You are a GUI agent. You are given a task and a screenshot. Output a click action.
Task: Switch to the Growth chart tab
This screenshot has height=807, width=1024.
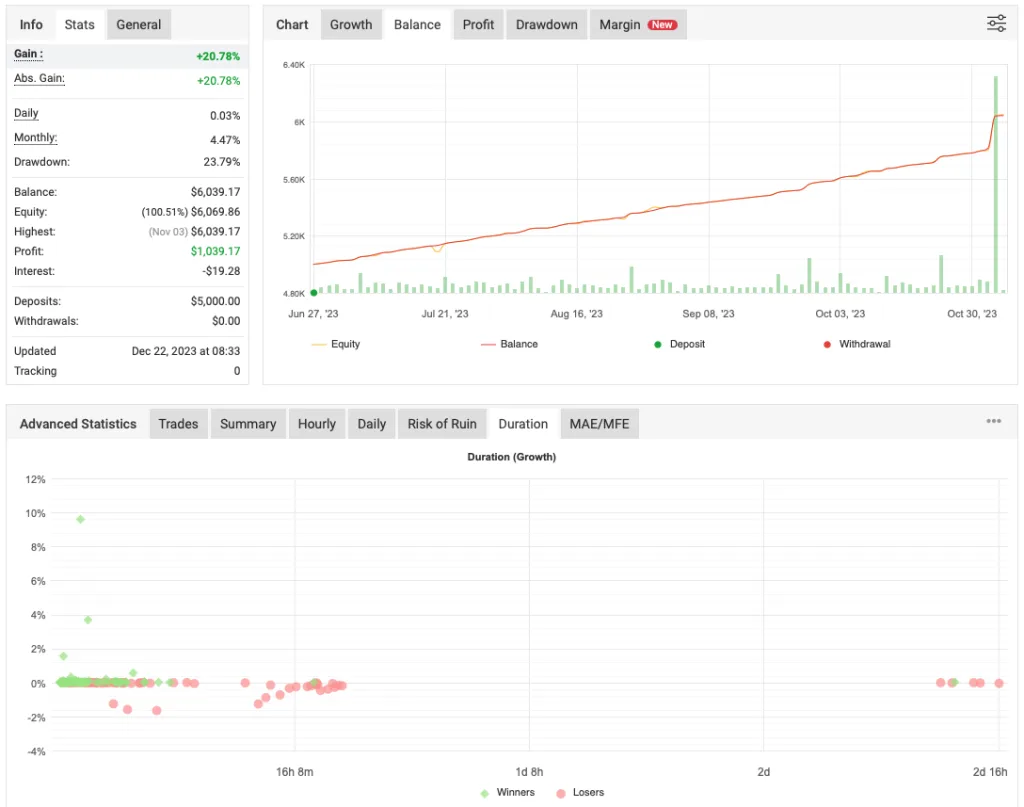[351, 24]
